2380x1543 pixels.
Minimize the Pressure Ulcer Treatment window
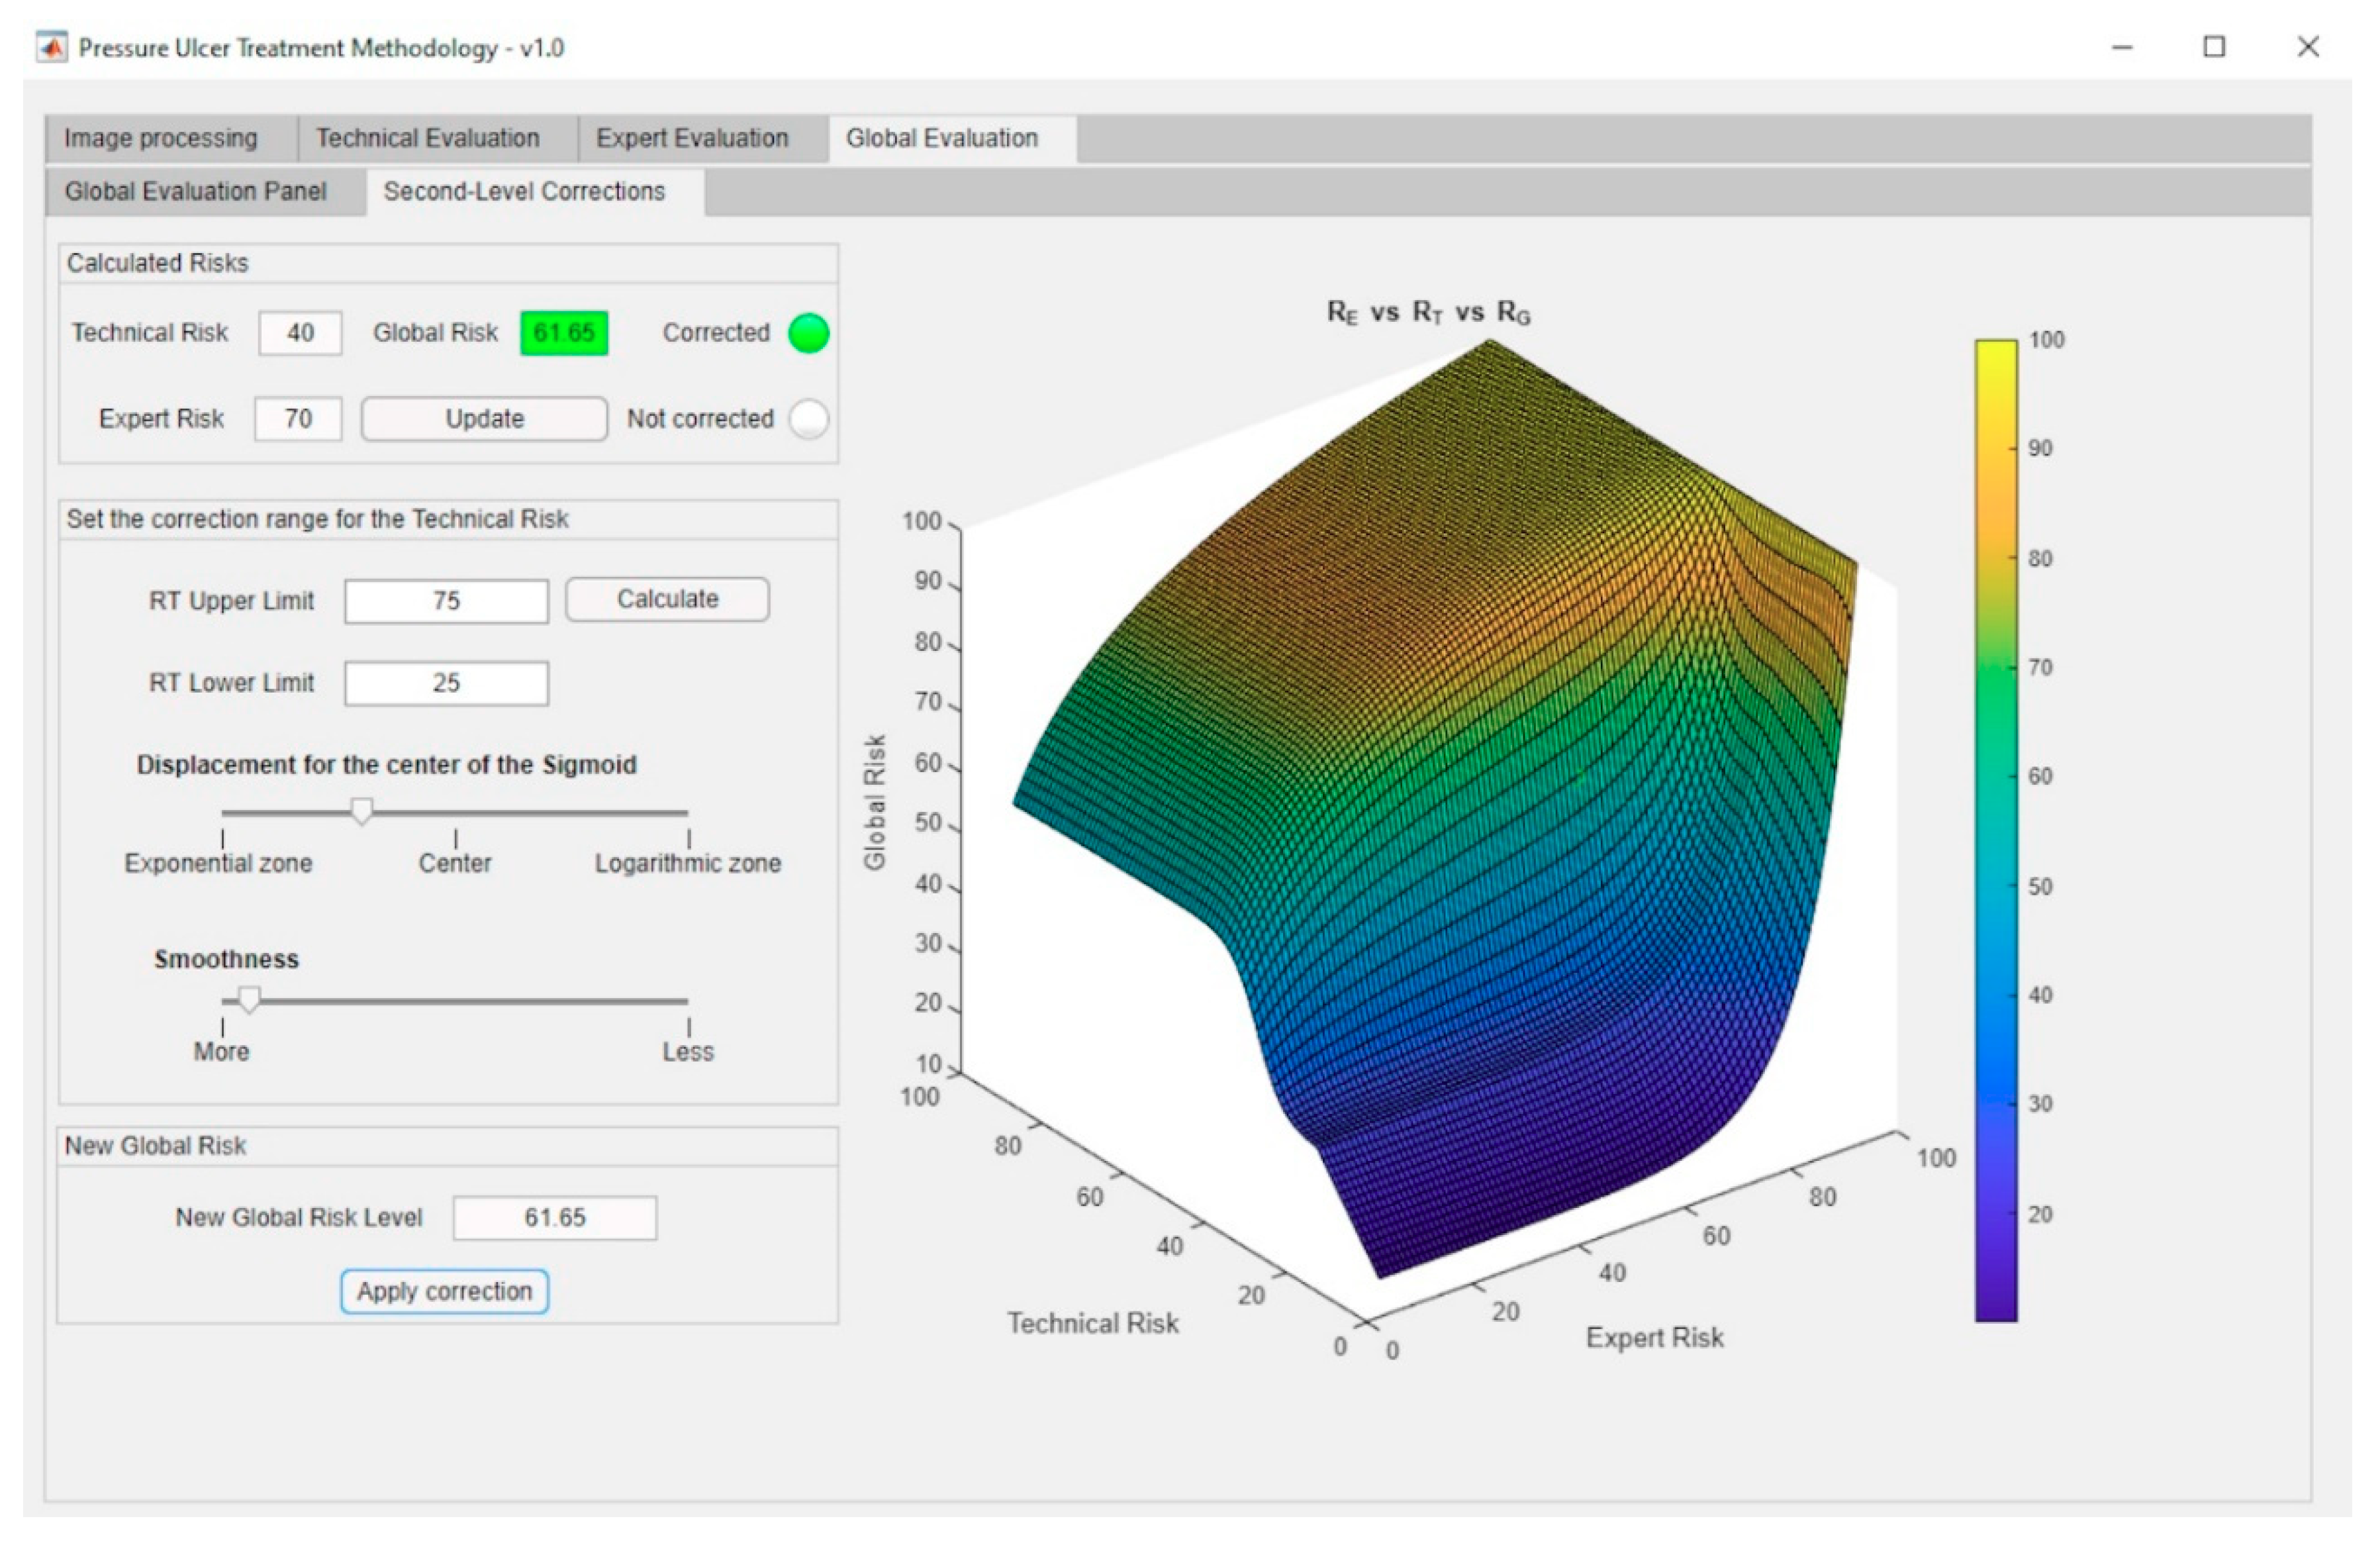(x=2122, y=47)
